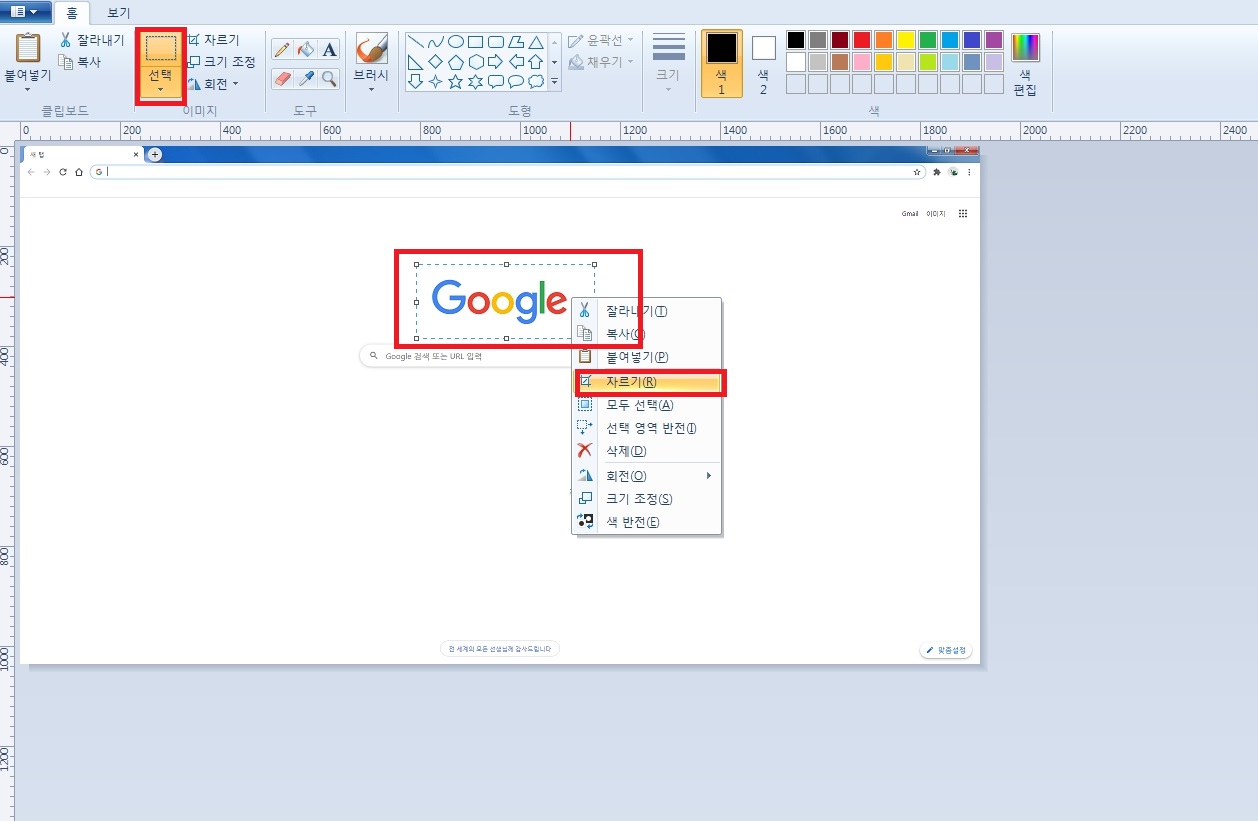Choose Paste 붙여넣기(P) in context menu
1258x821 pixels.
647,357
